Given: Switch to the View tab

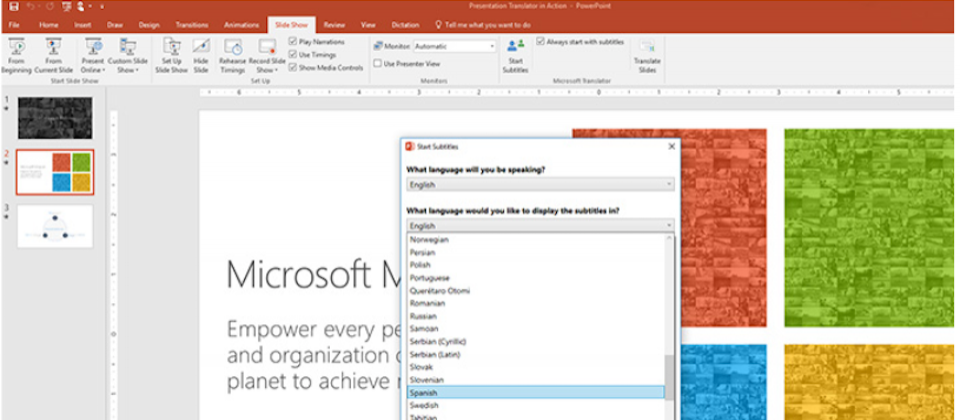Looking at the screenshot, I should pos(368,25).
